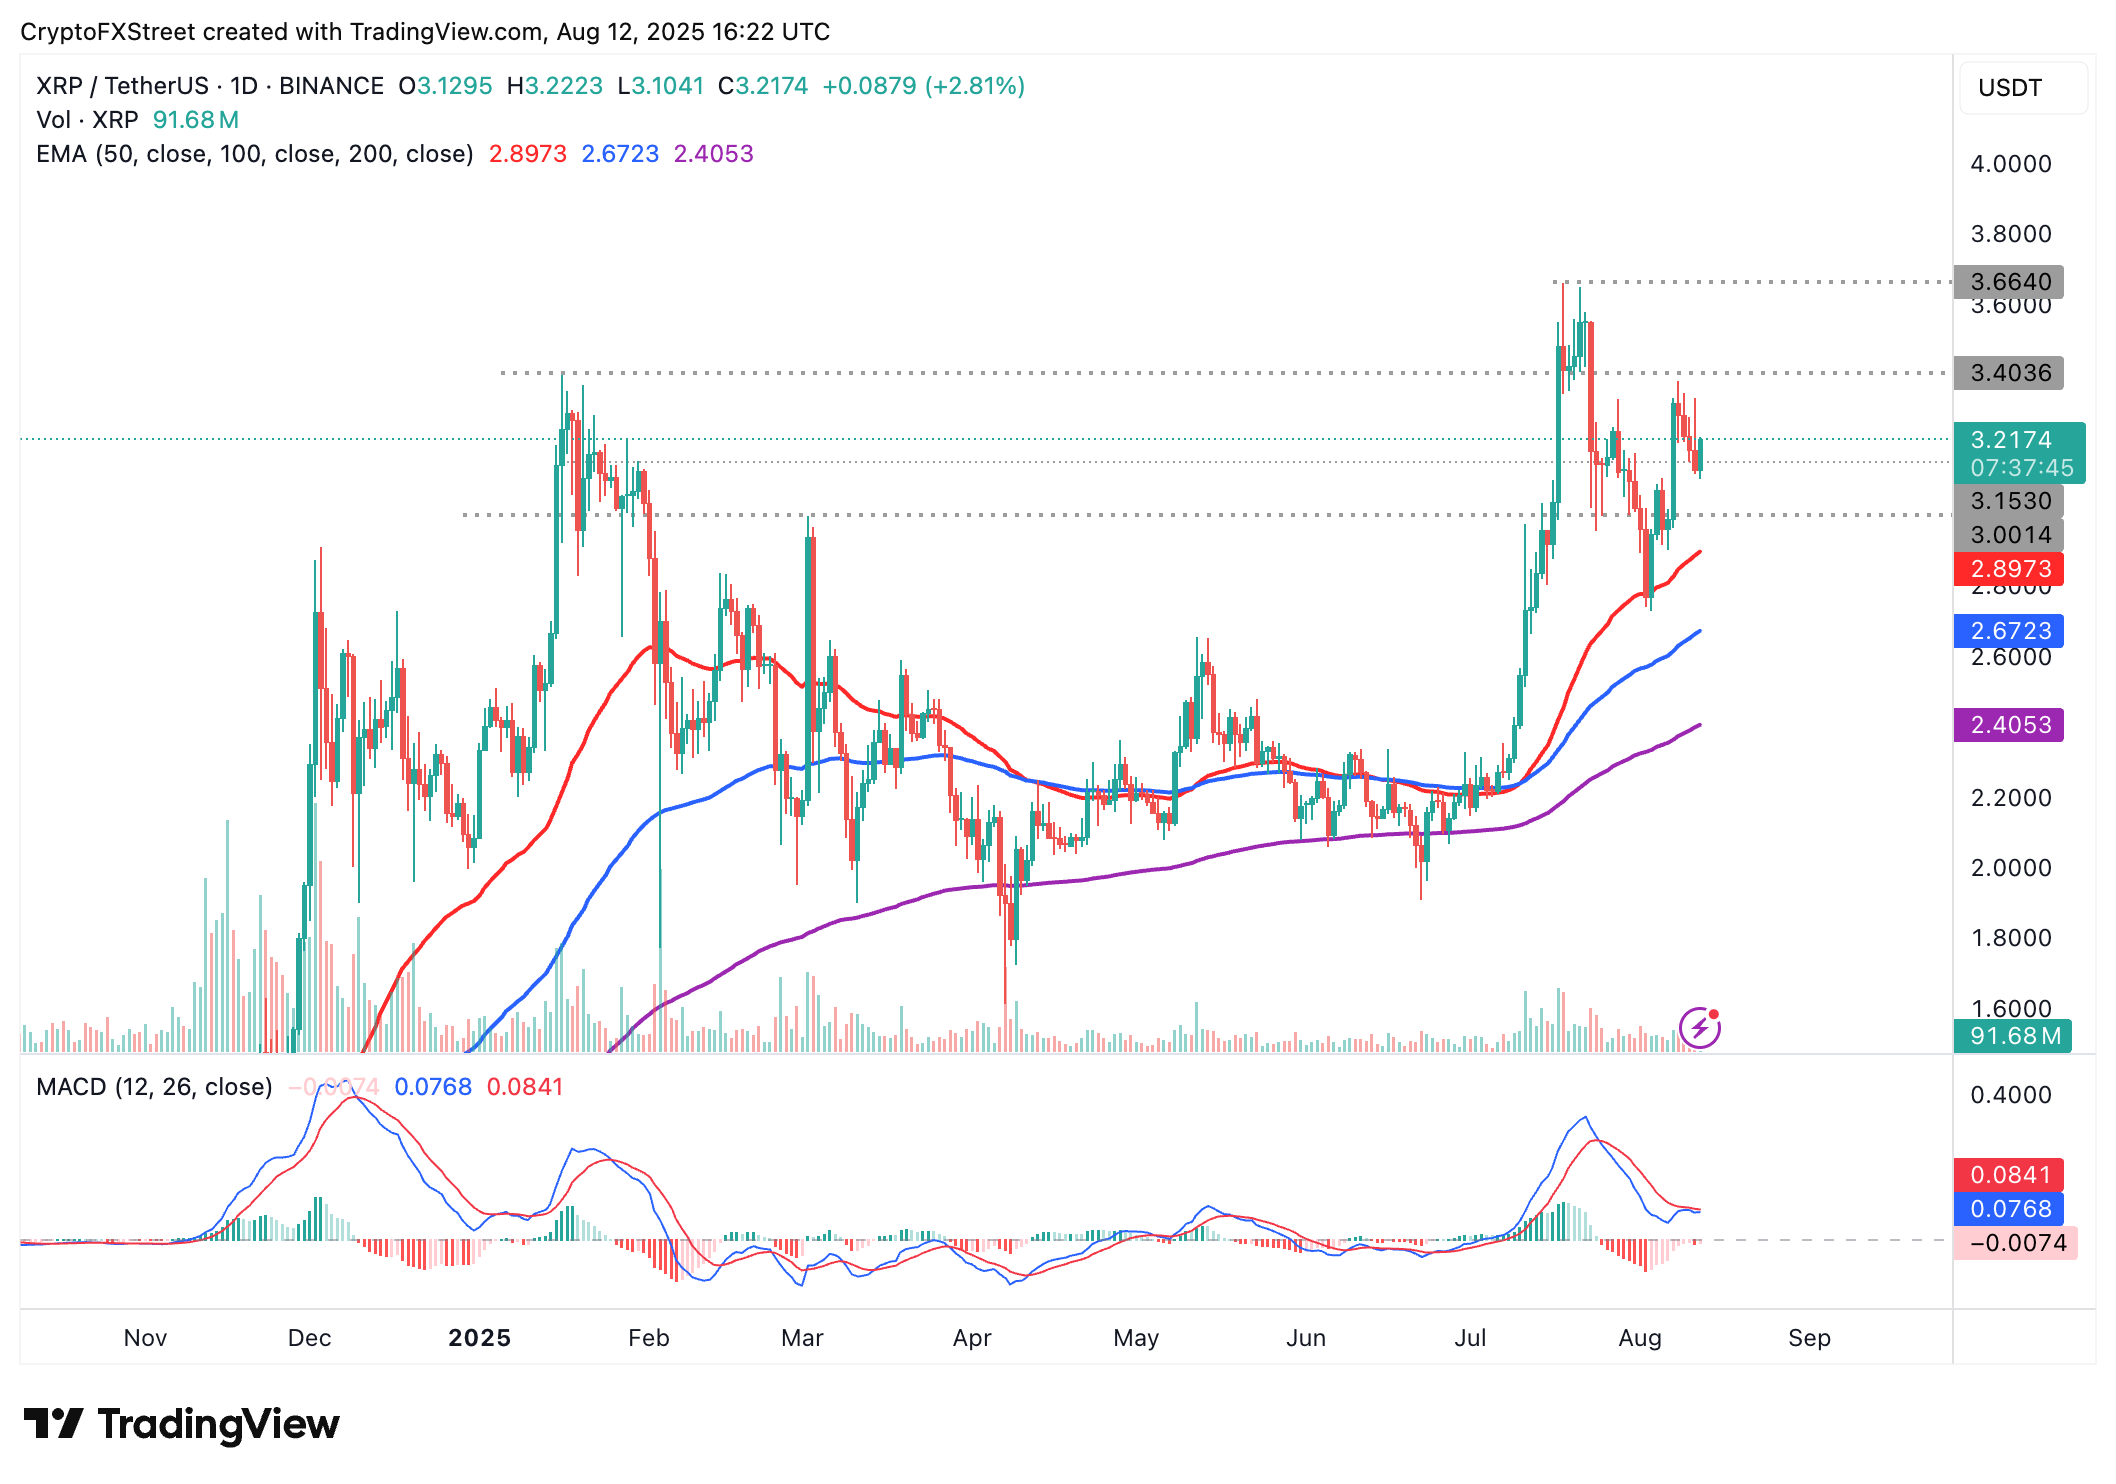Select the MACD (12, 26, close) legend
2116x1484 pixels.
pyautogui.click(x=154, y=1087)
